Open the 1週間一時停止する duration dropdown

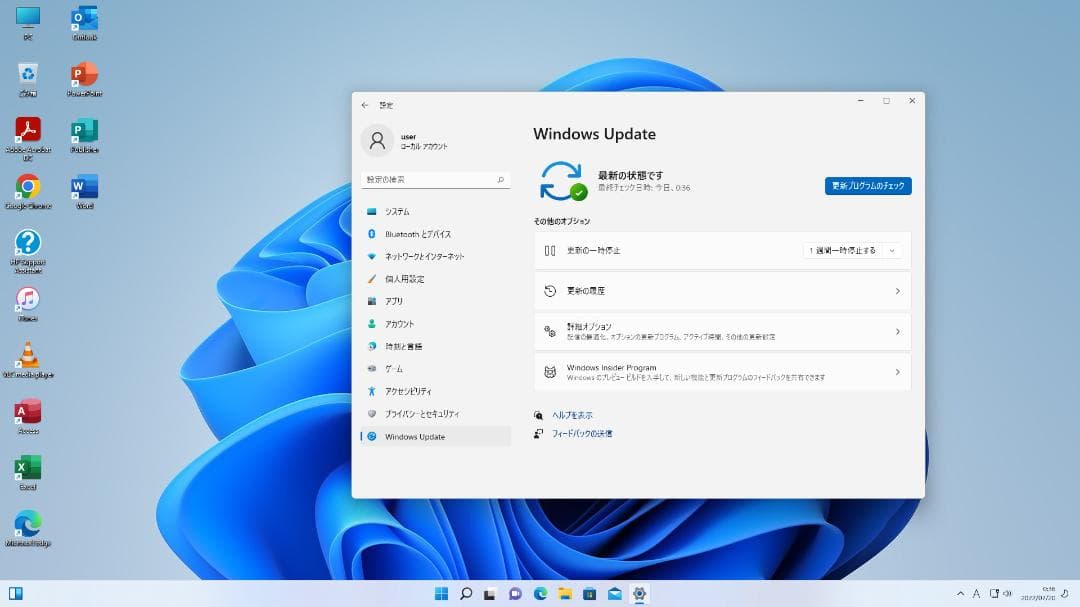(850, 250)
